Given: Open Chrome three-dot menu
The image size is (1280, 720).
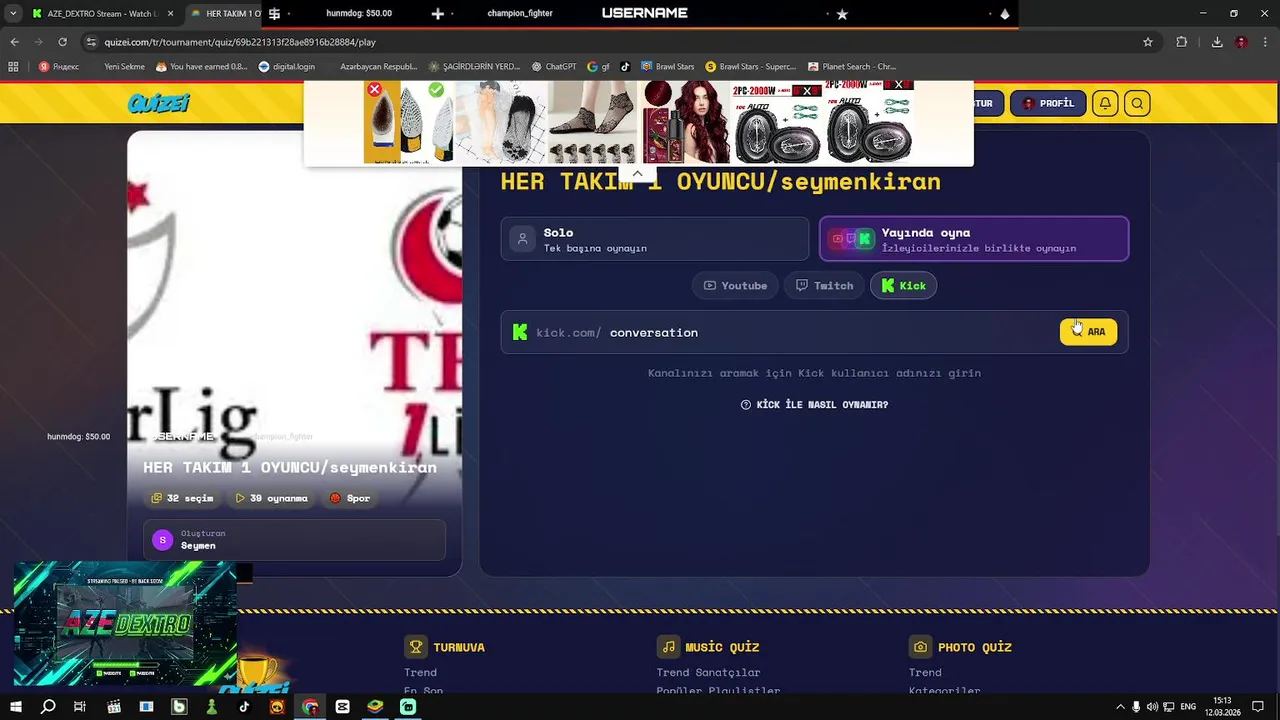Looking at the screenshot, I should pos(1265,42).
